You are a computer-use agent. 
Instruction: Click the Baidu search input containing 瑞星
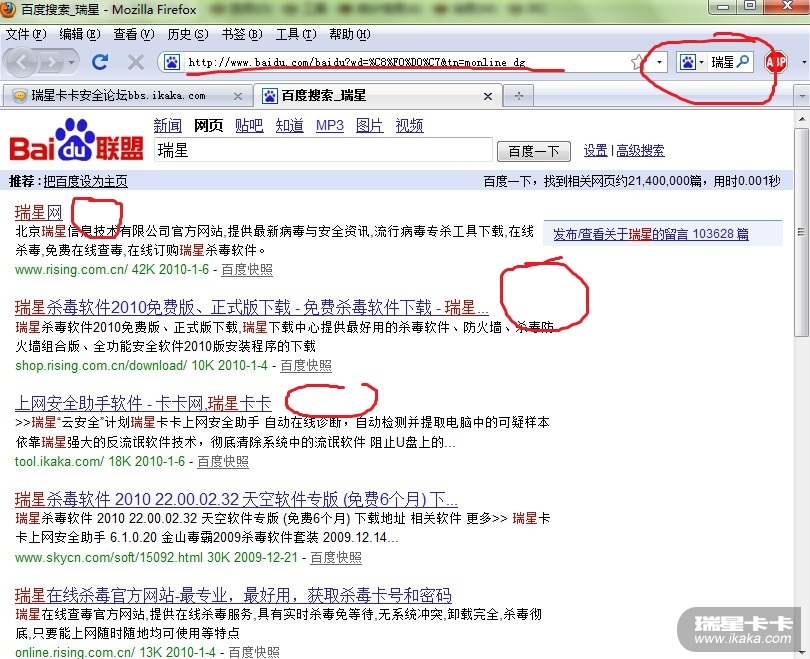pos(323,150)
